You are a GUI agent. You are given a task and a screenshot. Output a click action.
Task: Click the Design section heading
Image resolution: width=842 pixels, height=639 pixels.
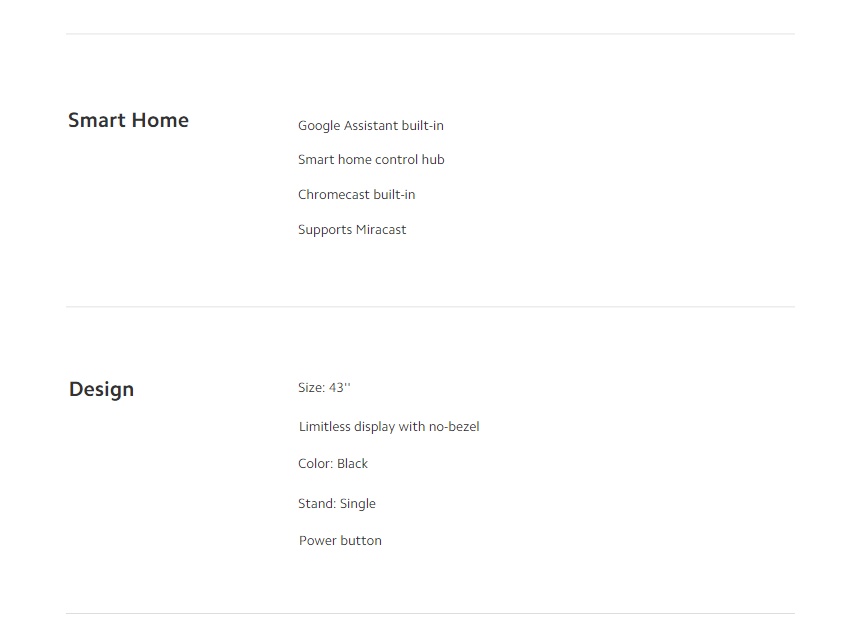pos(101,389)
